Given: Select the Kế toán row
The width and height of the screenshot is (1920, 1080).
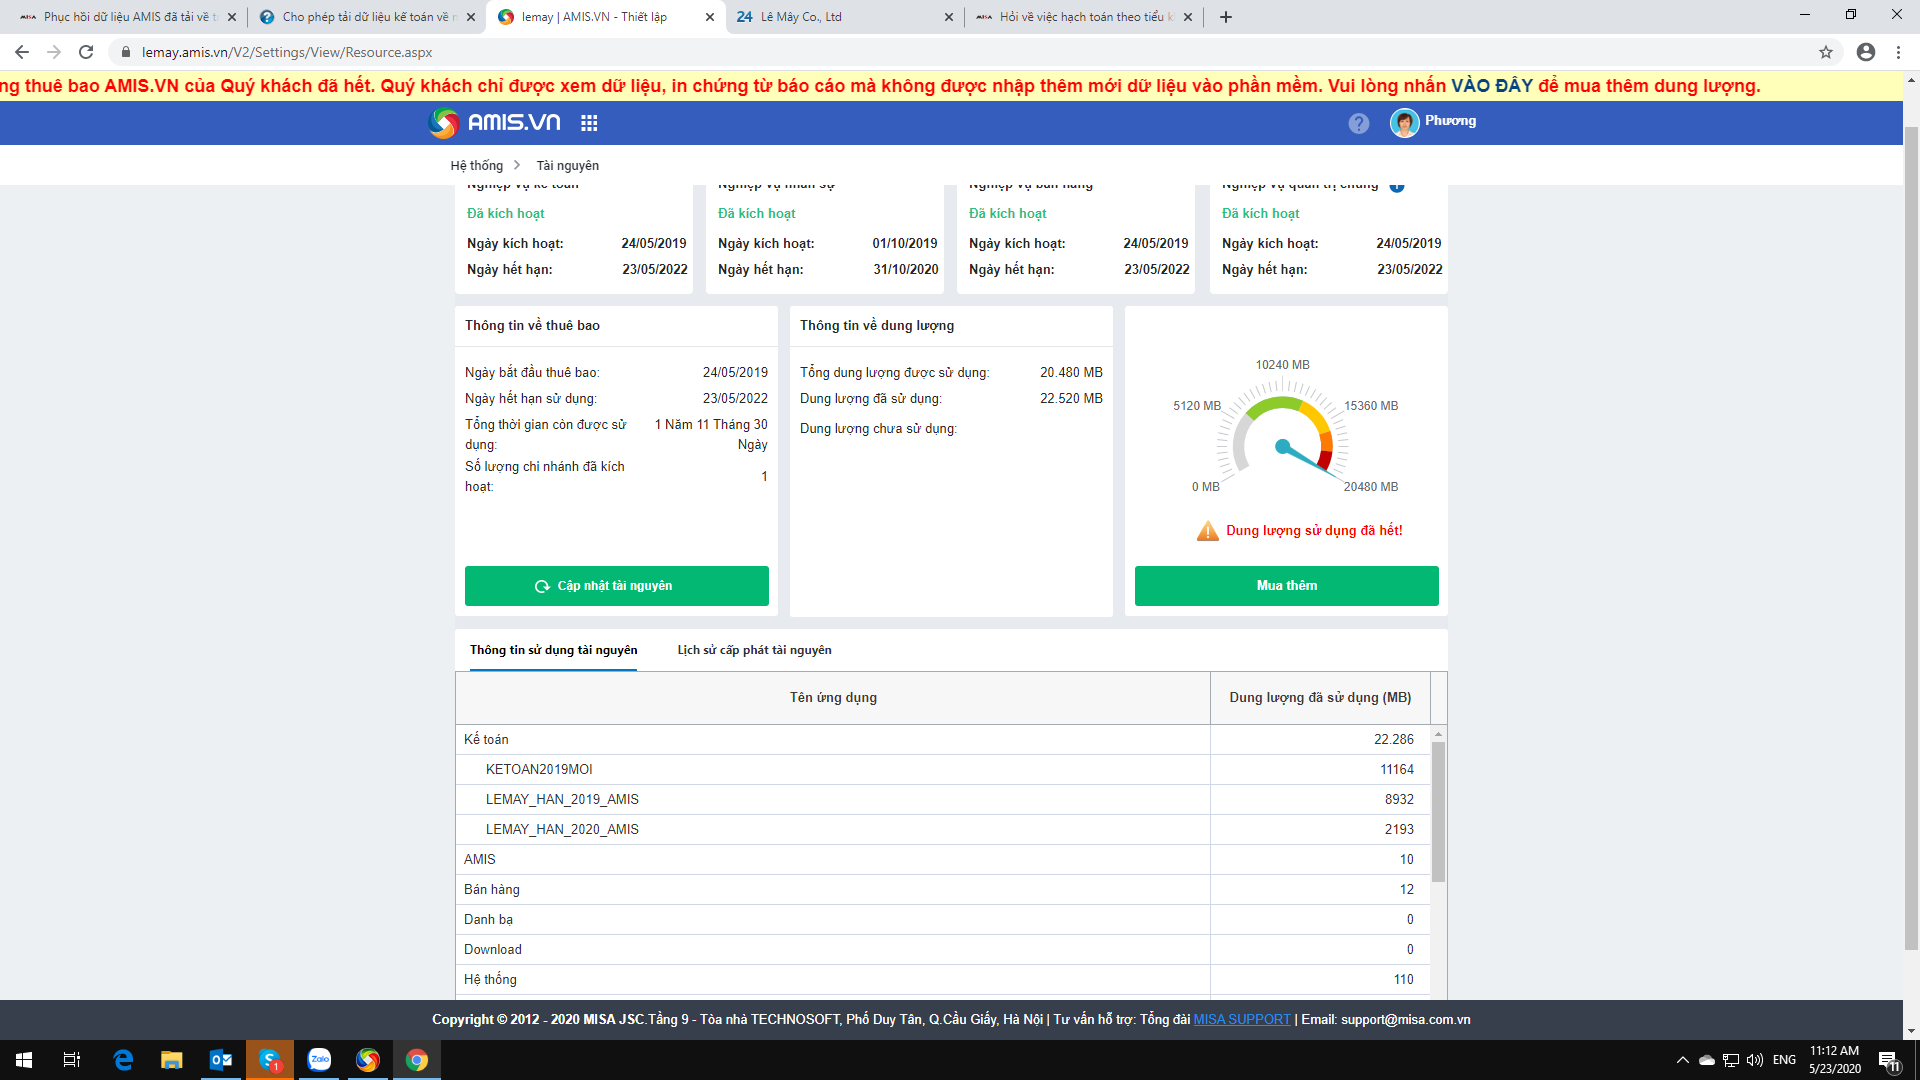Looking at the screenshot, I should (943, 740).
